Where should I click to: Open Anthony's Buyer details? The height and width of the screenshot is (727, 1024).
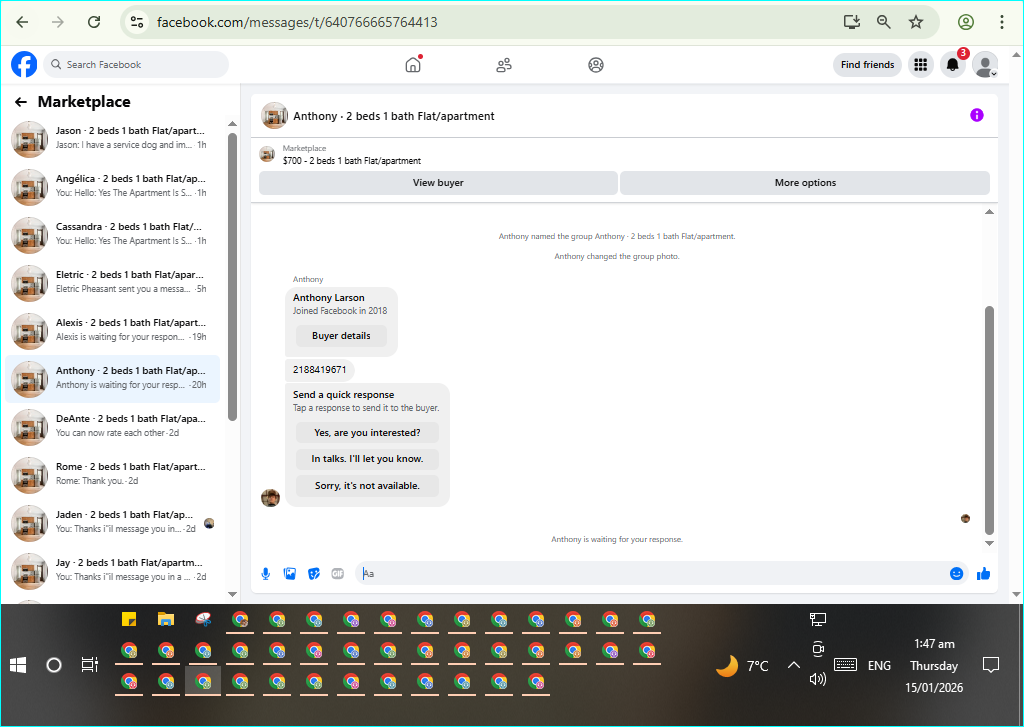tap(341, 336)
